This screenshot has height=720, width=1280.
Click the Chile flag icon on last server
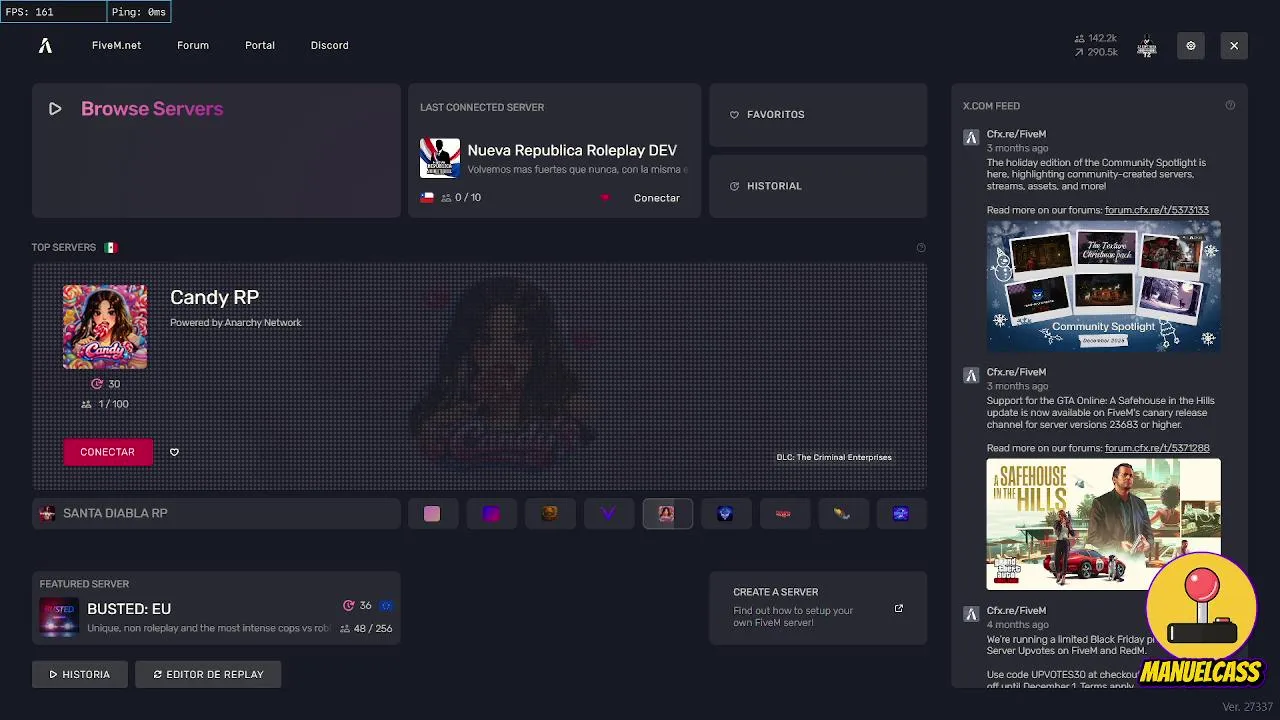click(x=427, y=197)
